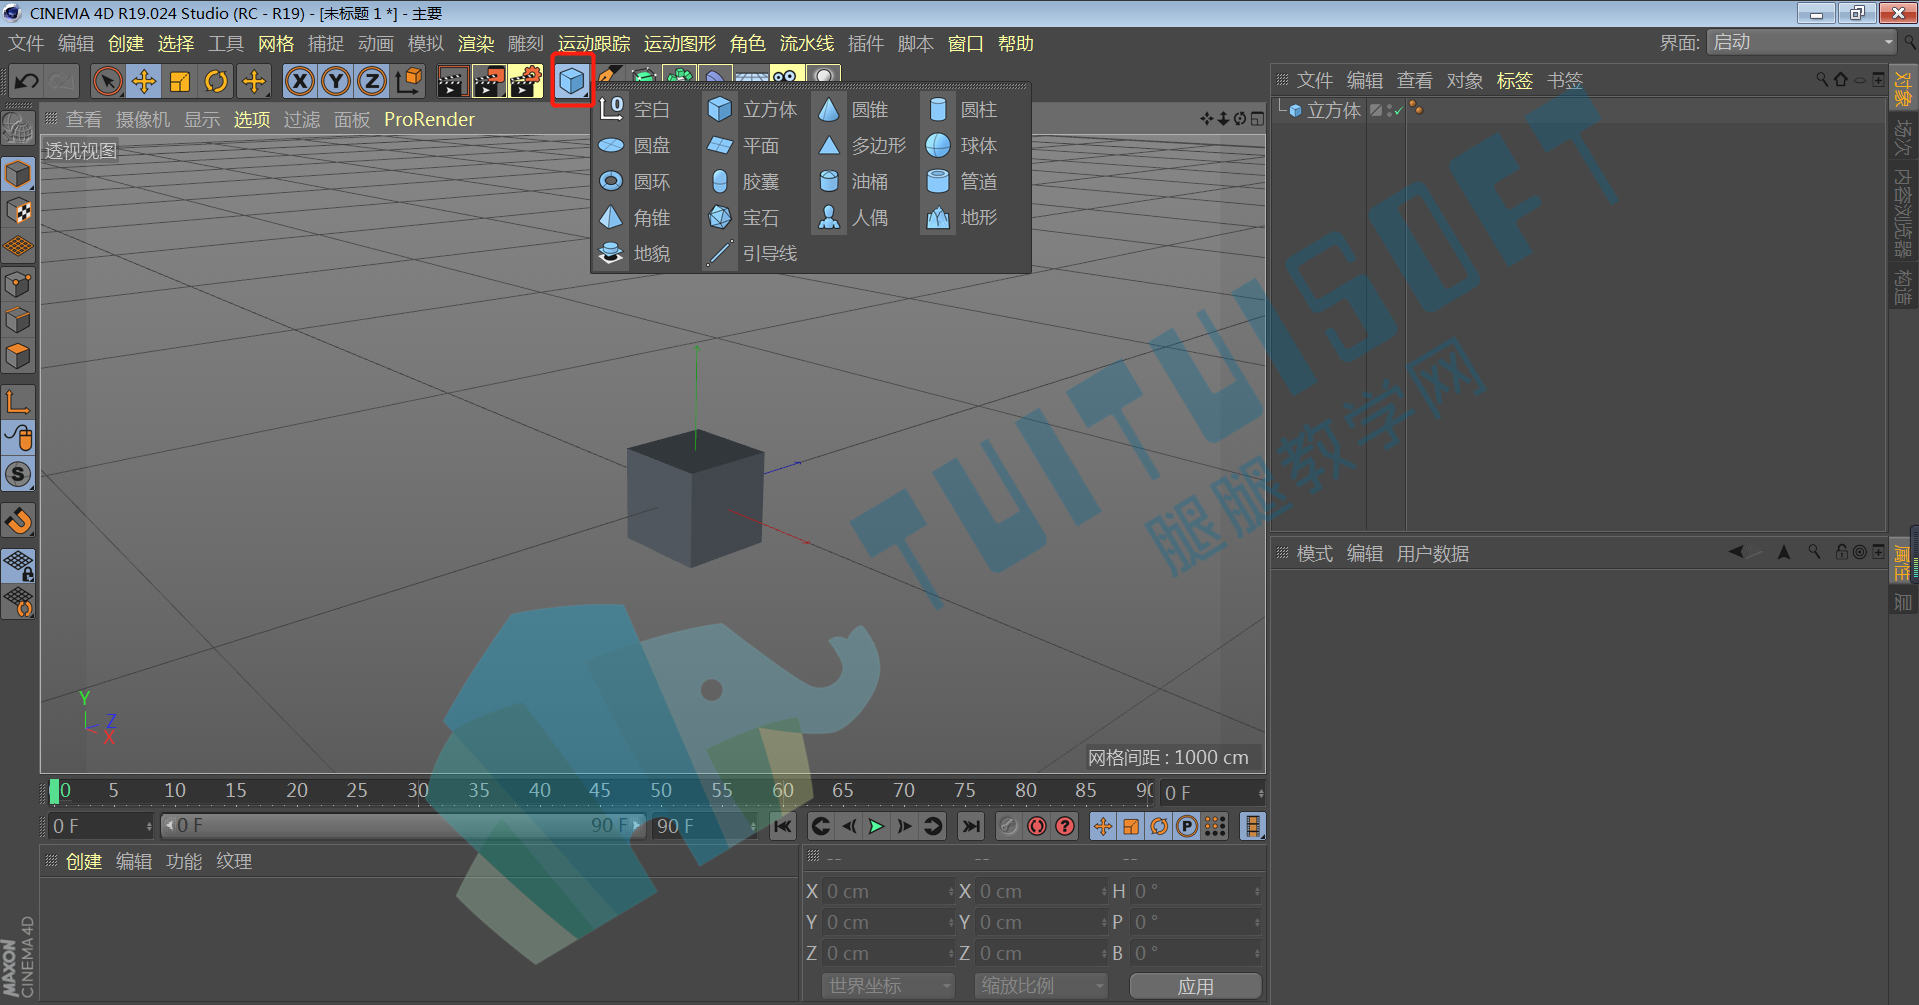The height and width of the screenshot is (1005, 1919).
Task: Toggle Y axis lock
Action: point(336,81)
